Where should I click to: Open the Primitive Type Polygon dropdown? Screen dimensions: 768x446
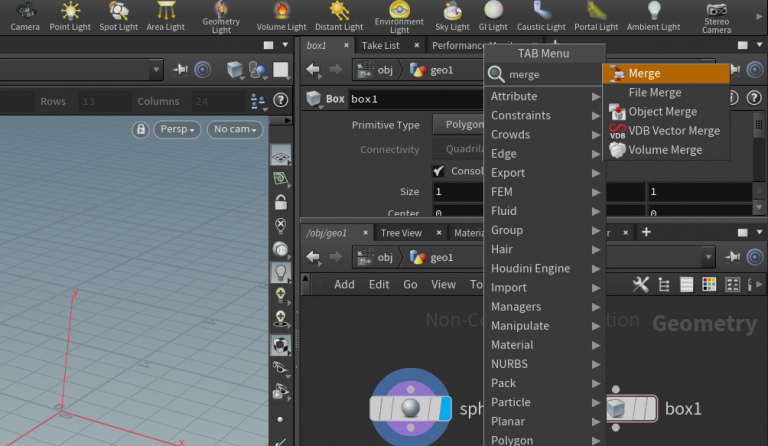[x=458, y=125]
